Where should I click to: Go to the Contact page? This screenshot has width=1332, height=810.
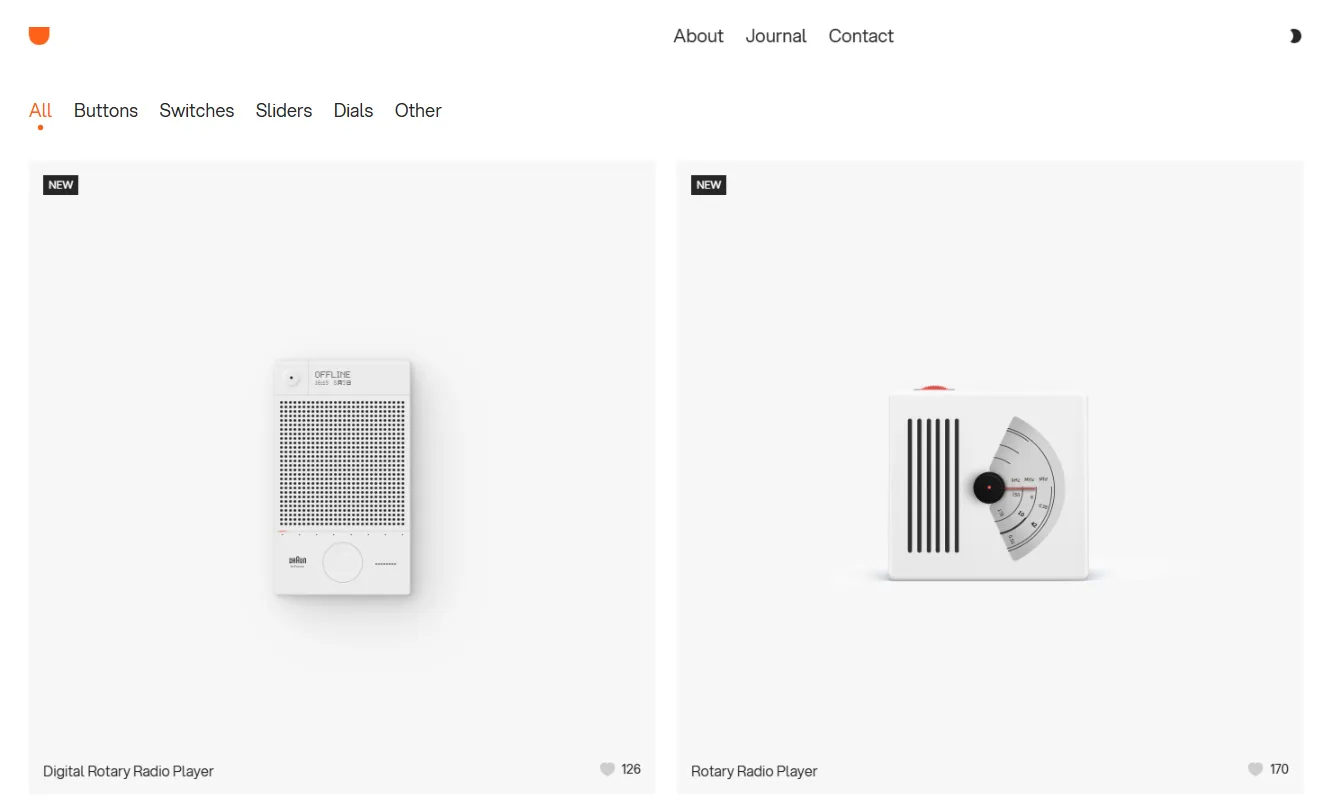pyautogui.click(x=861, y=36)
